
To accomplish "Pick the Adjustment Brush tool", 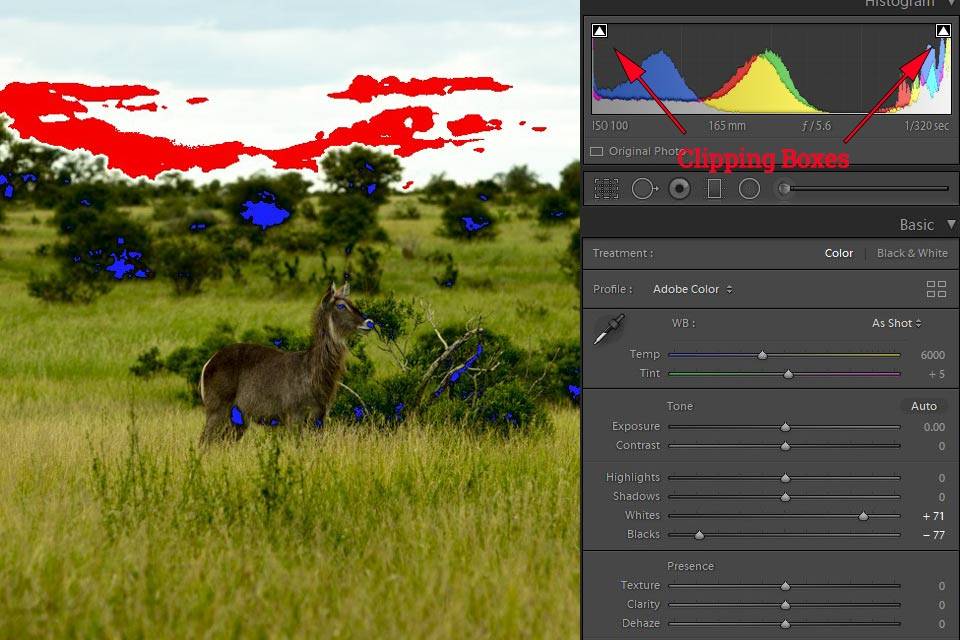I will point(786,188).
